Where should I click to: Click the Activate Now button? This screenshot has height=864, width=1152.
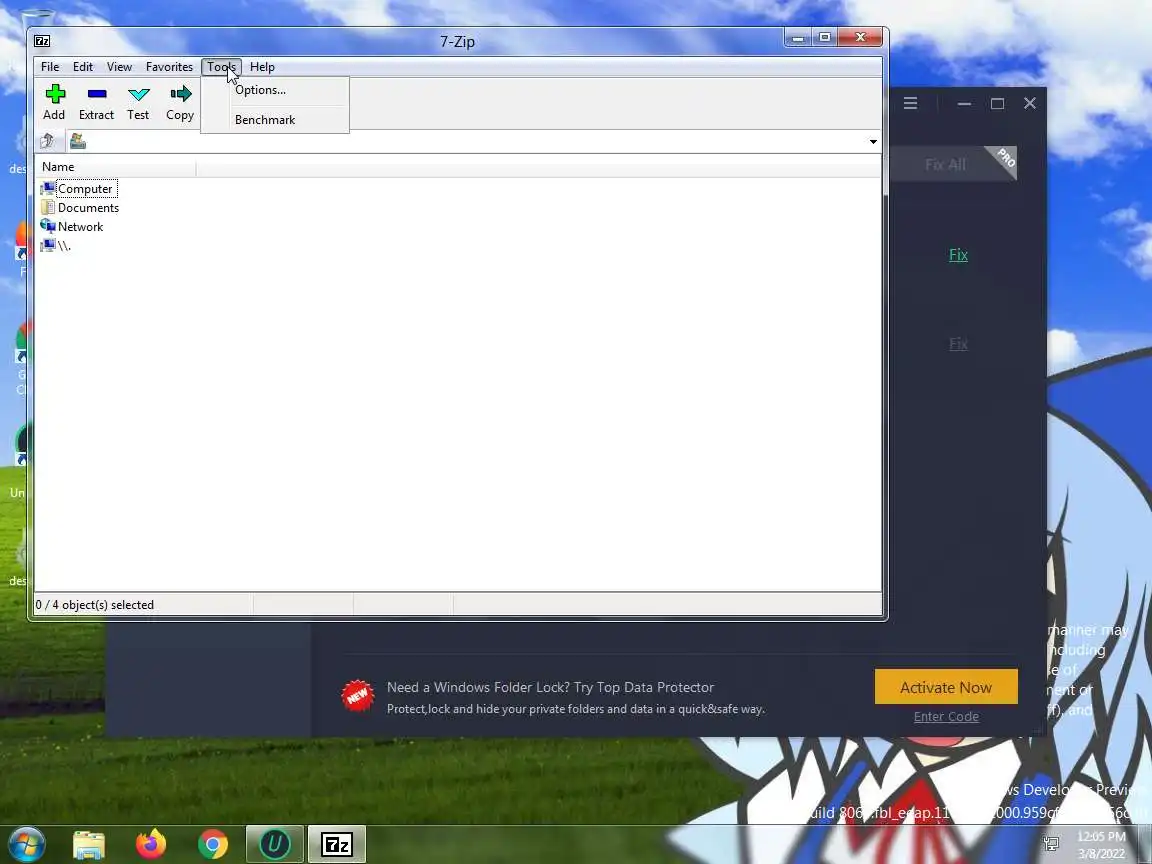click(x=946, y=687)
